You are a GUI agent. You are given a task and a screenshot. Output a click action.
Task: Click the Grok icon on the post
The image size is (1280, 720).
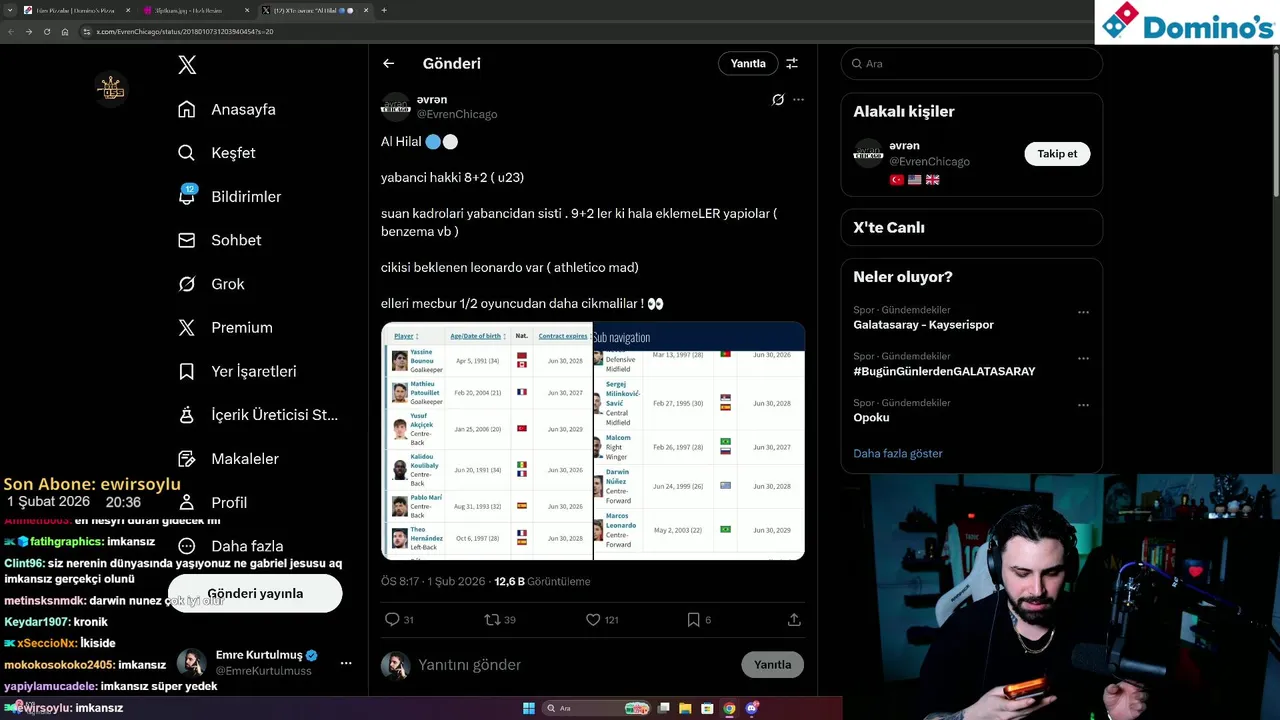(778, 100)
